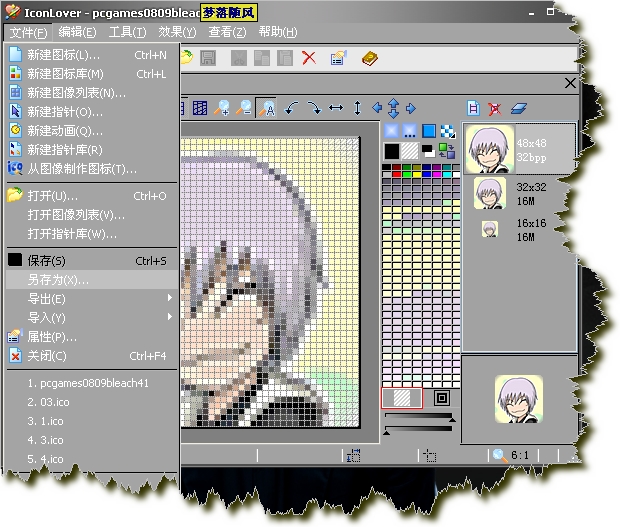
Task: Select the checkered transparency mode icon
Action: click(448, 131)
